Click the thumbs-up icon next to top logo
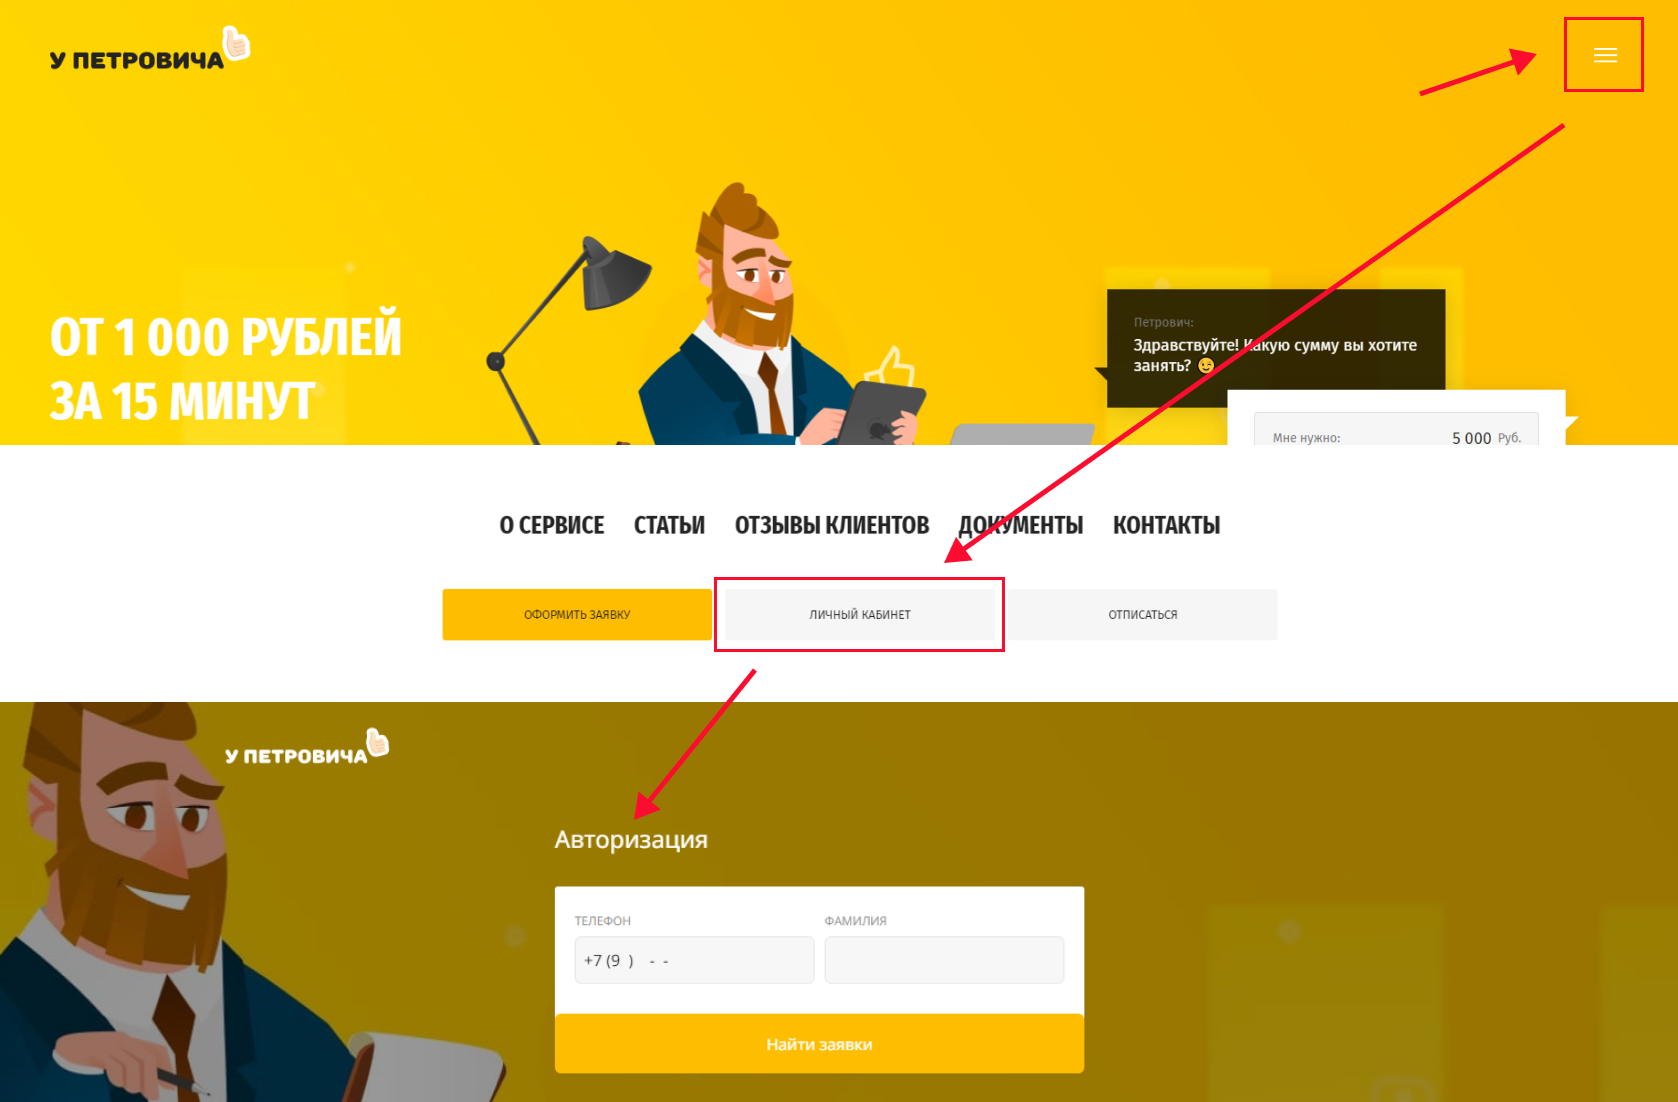The height and width of the screenshot is (1102, 1678). 237,44
